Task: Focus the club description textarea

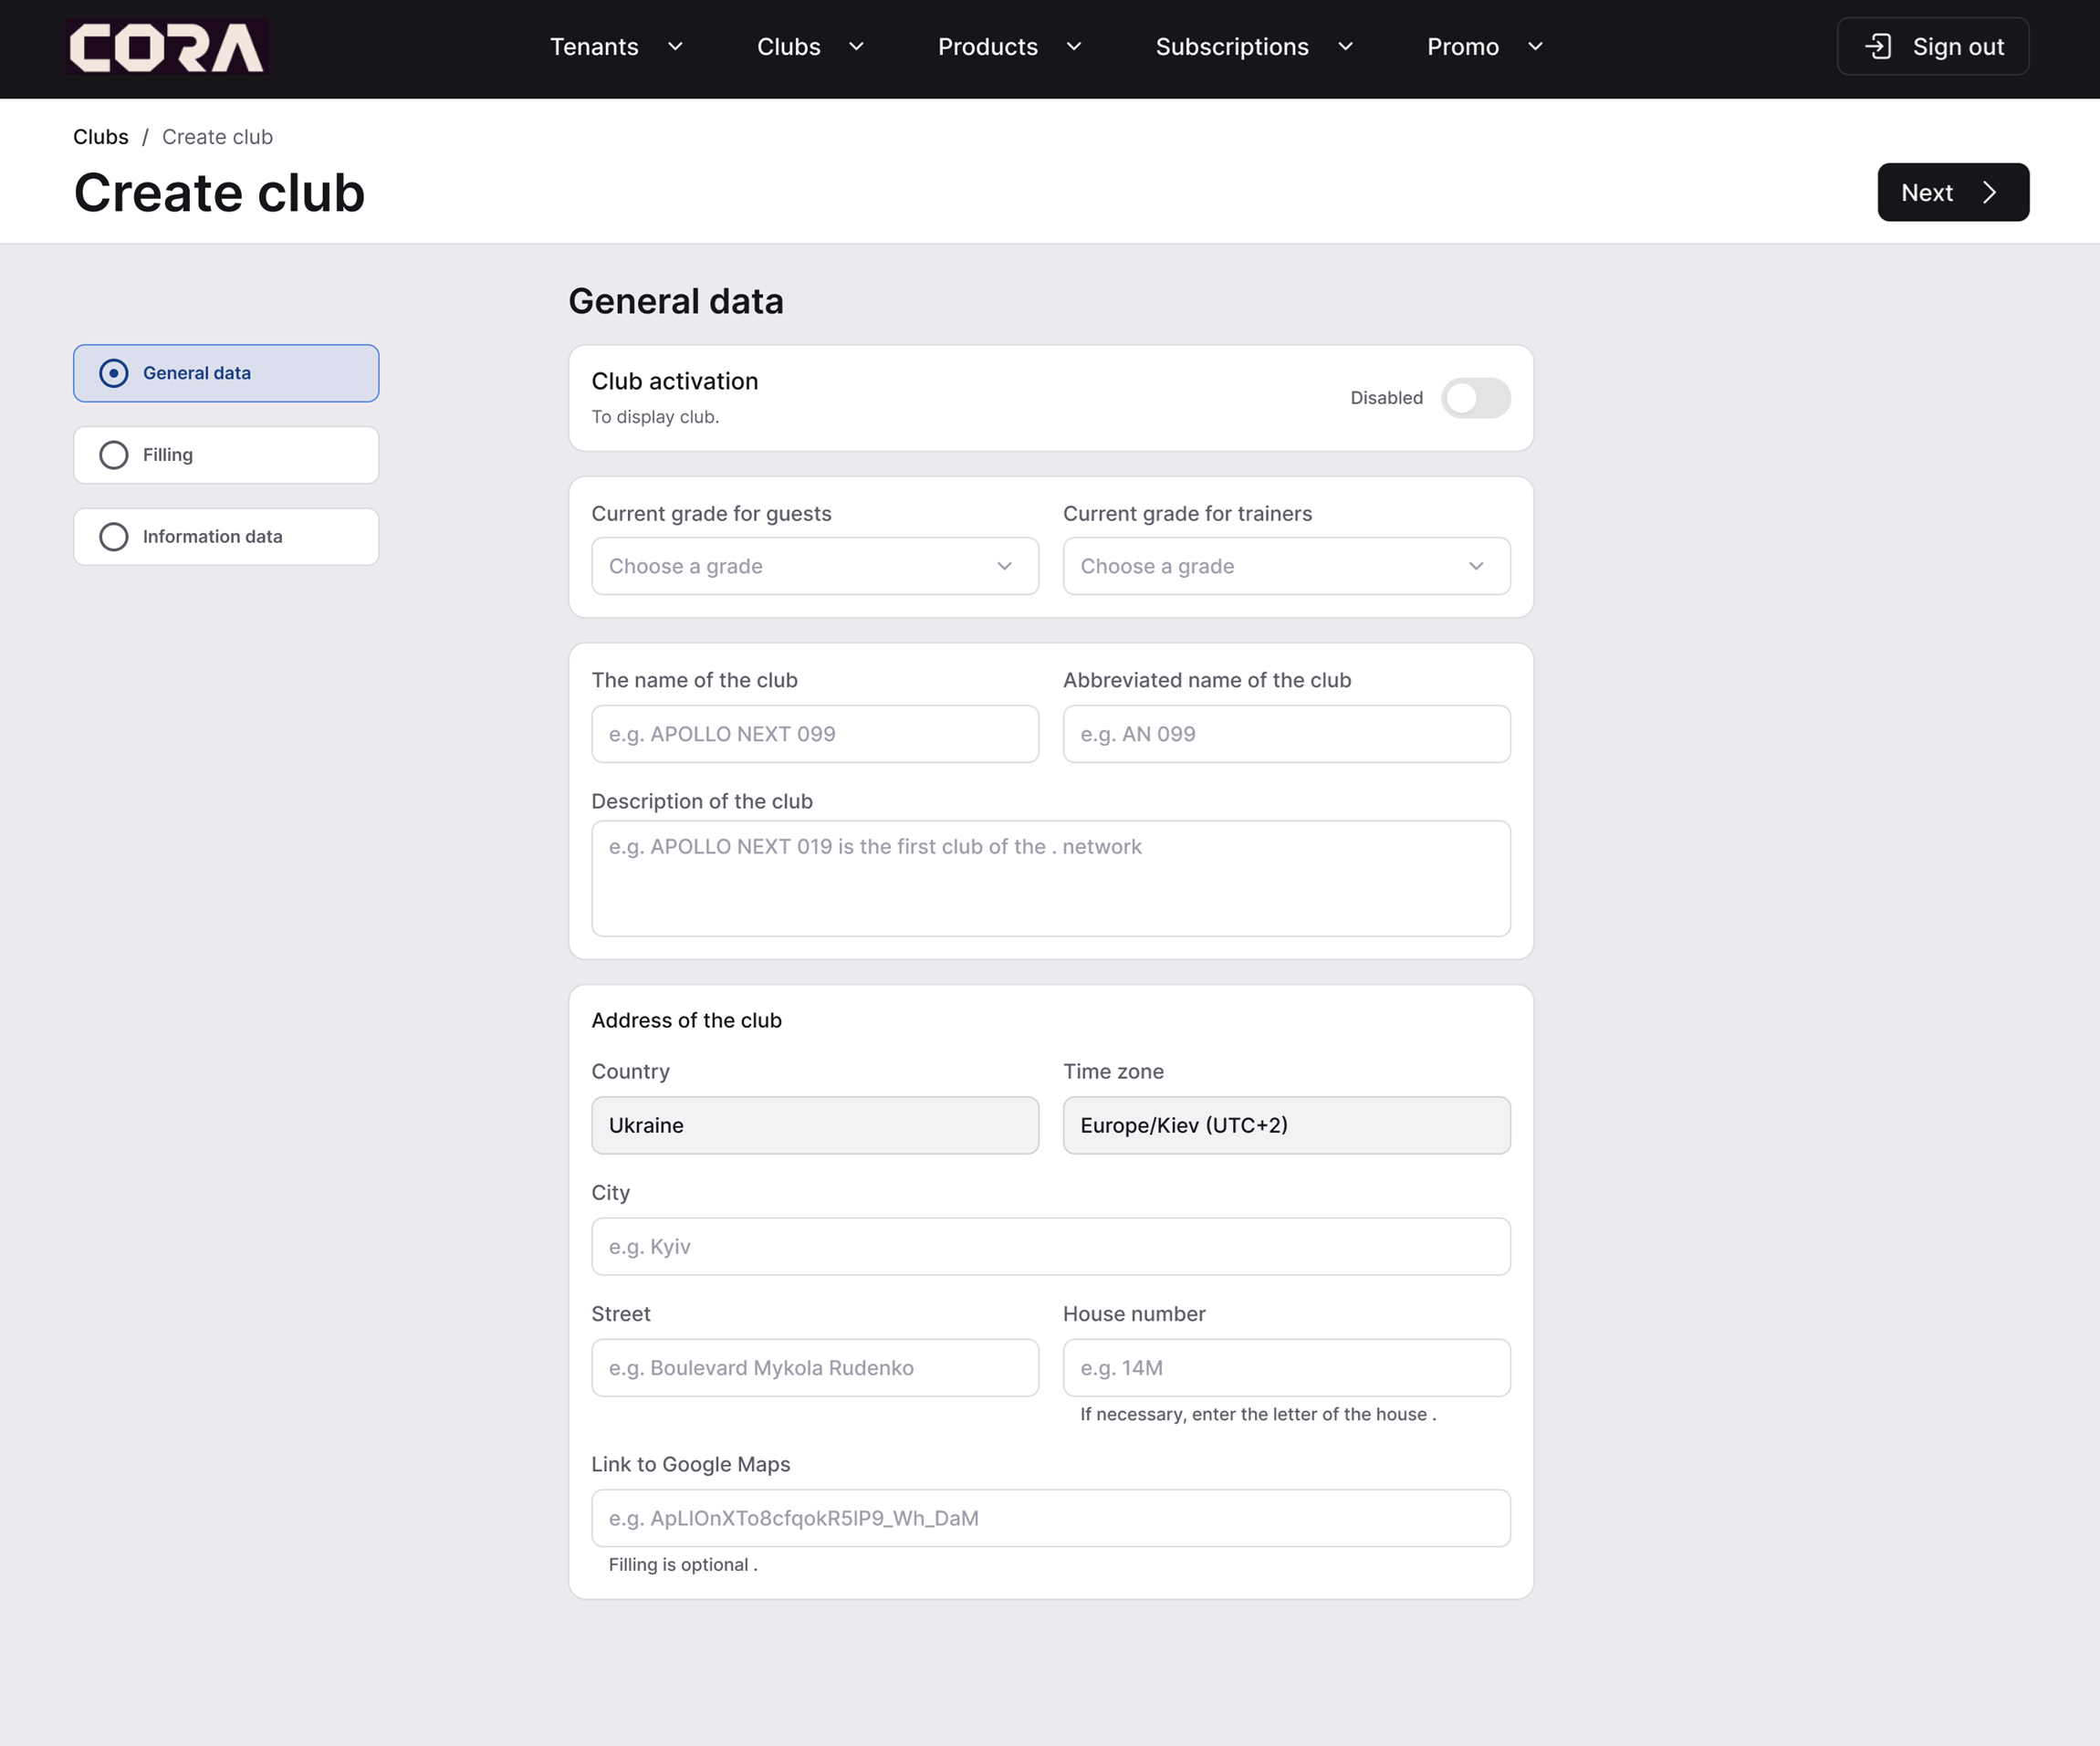Action: (x=1050, y=878)
